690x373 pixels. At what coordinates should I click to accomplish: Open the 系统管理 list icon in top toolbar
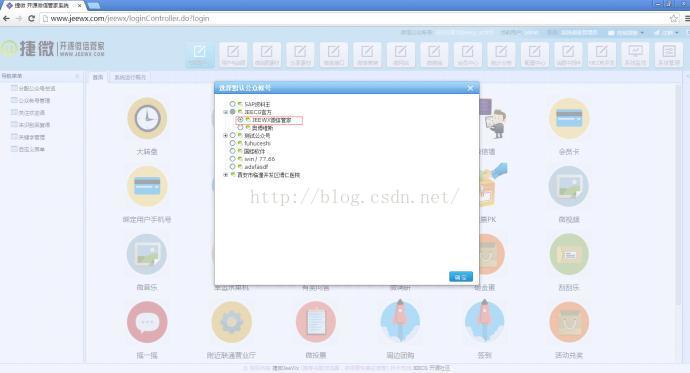pos(669,55)
